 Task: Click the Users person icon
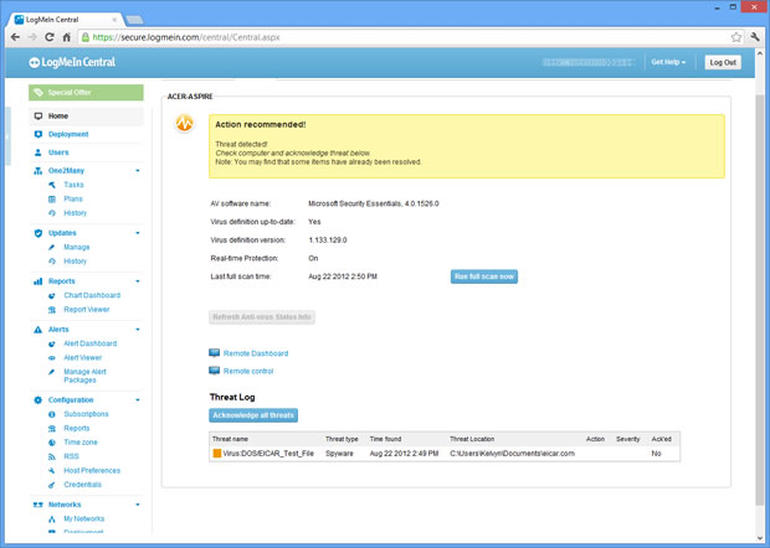(38, 152)
